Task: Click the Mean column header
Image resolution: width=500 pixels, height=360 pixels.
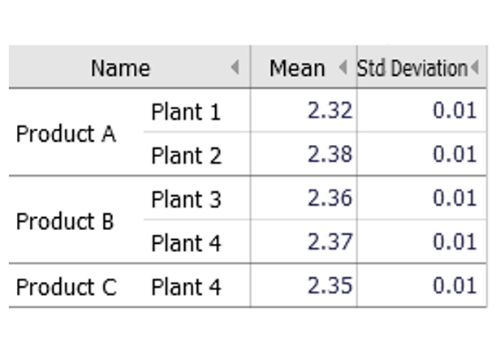Action: tap(297, 68)
